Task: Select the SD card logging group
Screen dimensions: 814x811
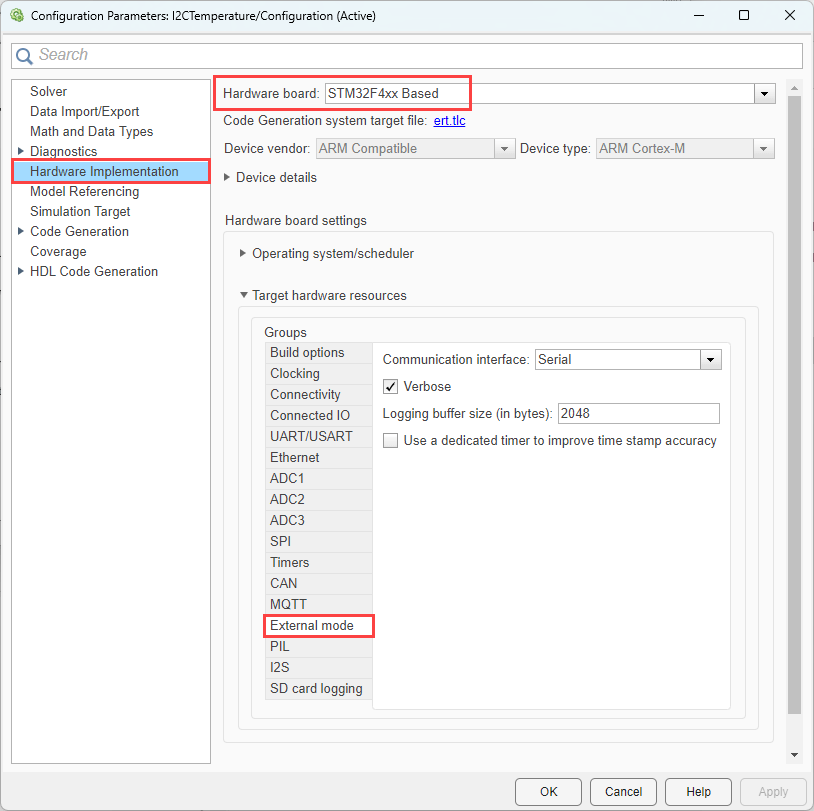Action: pos(316,688)
